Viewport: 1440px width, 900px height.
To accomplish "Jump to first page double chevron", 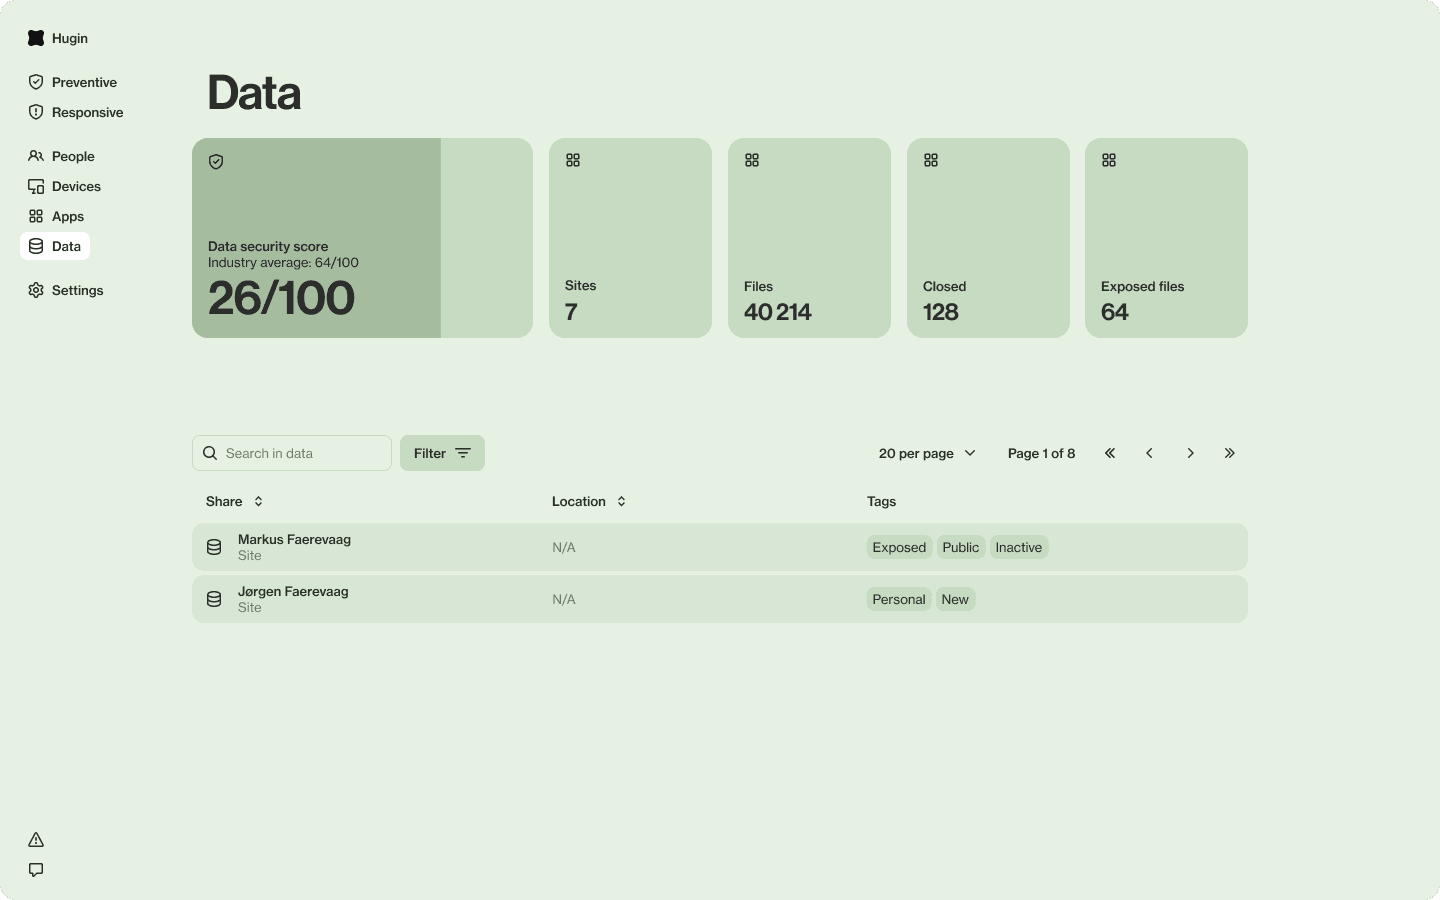I will (1110, 453).
